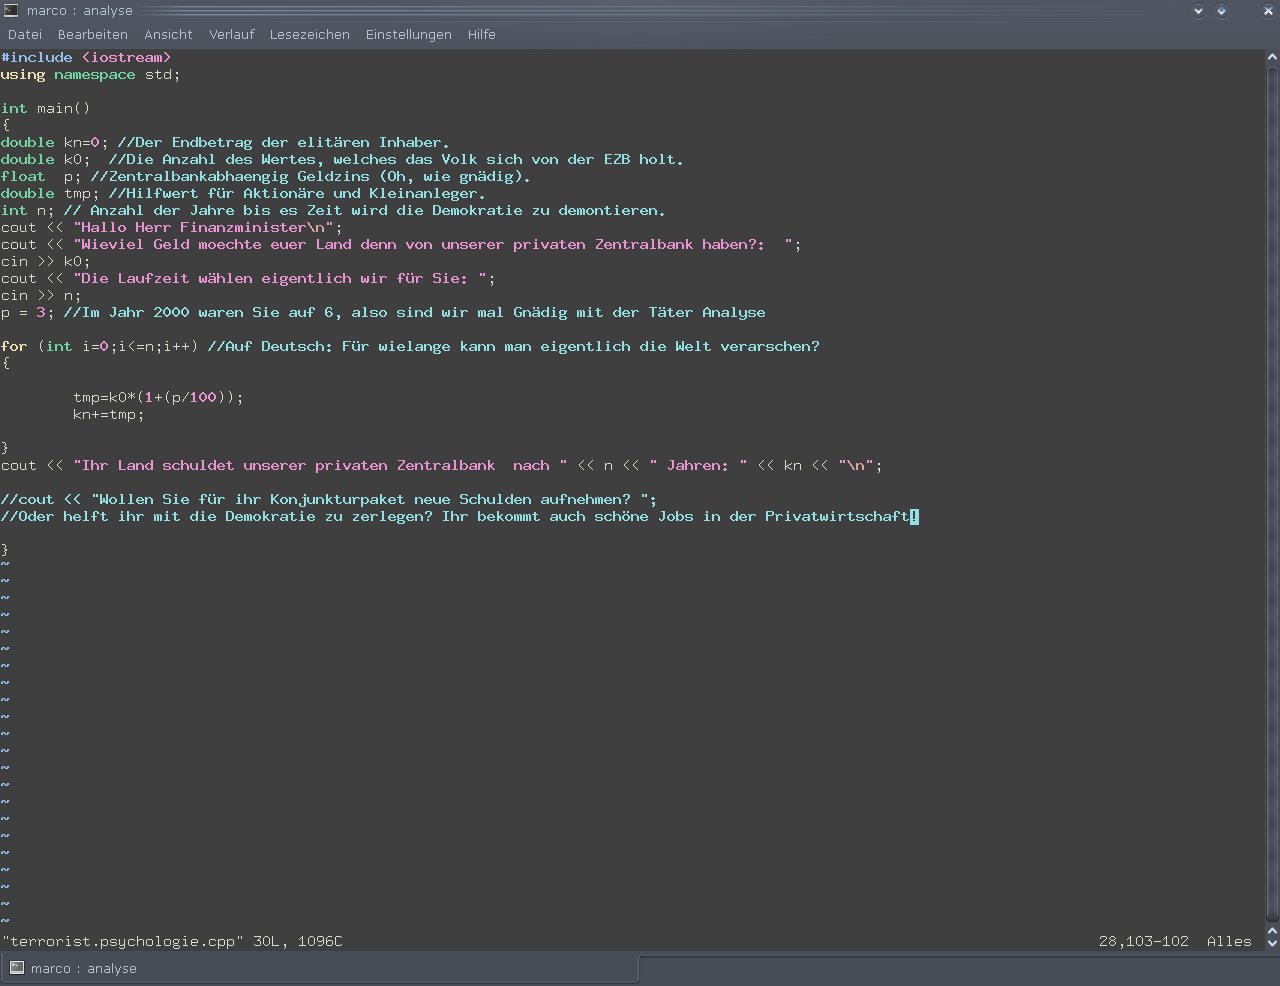Click the 'p = 3;' assignment
Image resolution: width=1280 pixels, height=986 pixels.
coord(28,312)
